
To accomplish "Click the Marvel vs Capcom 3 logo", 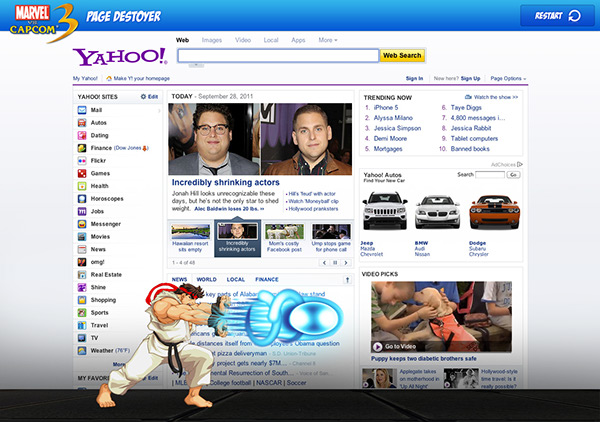I will point(43,22).
